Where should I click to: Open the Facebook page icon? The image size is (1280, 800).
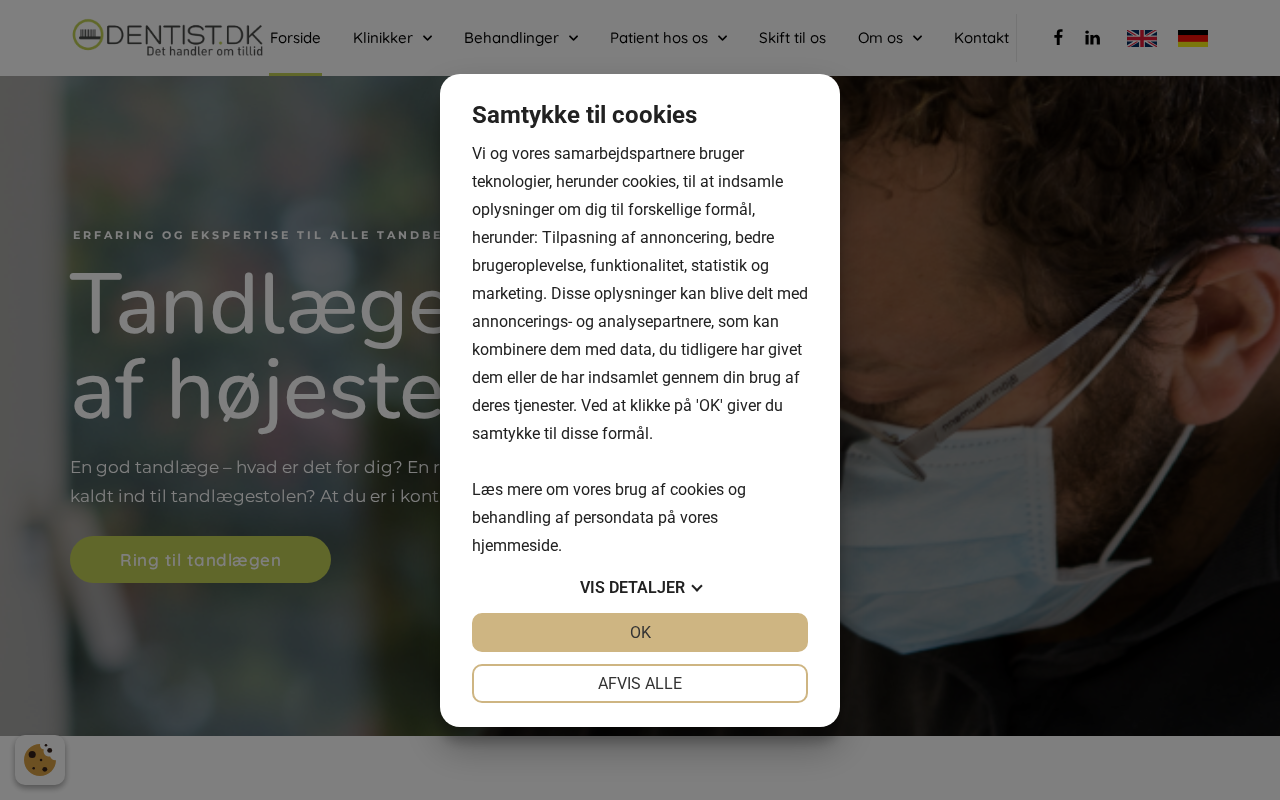(x=1058, y=37)
